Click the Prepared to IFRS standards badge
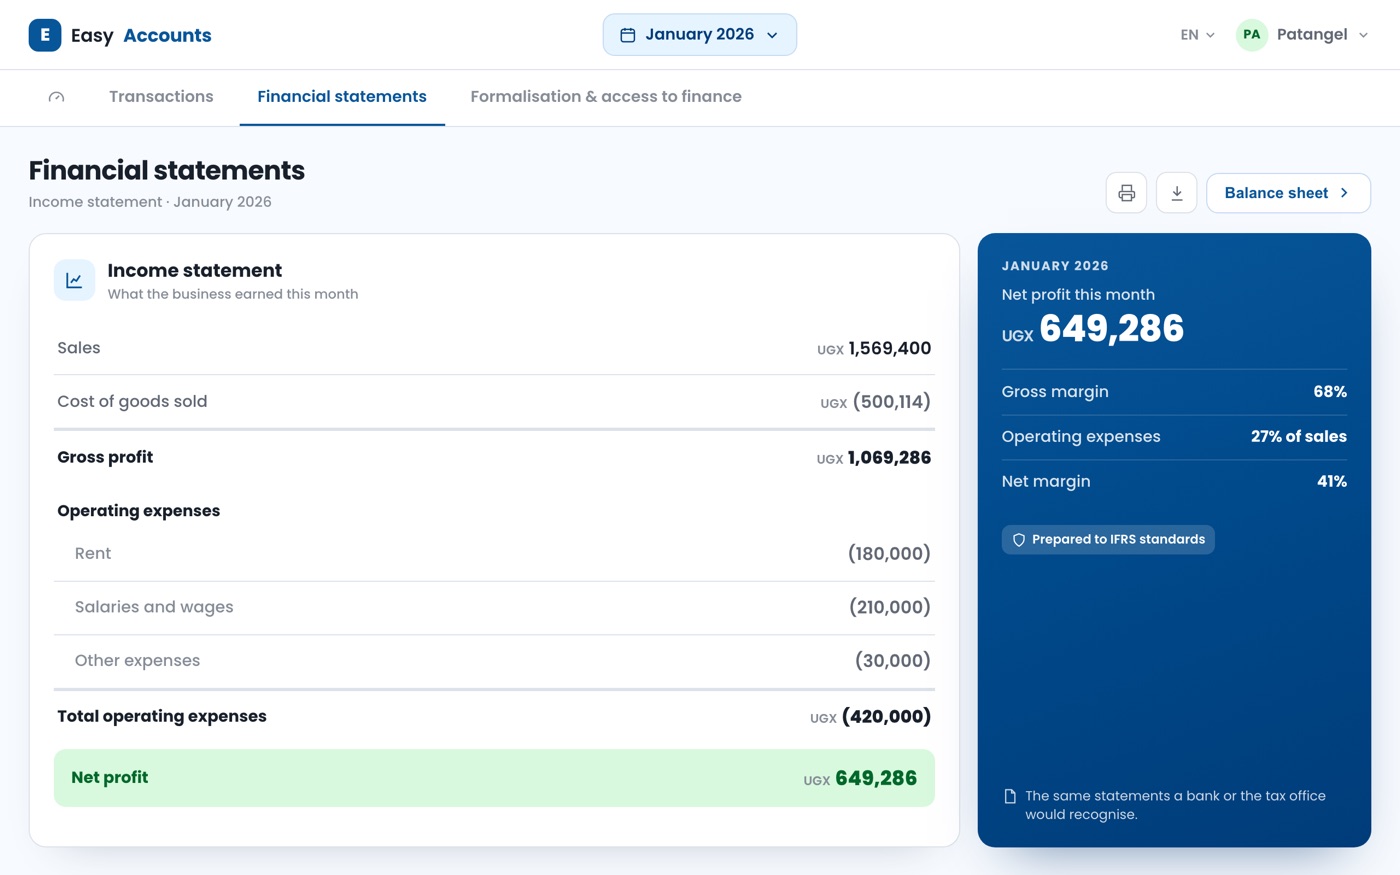Screen dimensions: 1400x875 coord(1108,540)
